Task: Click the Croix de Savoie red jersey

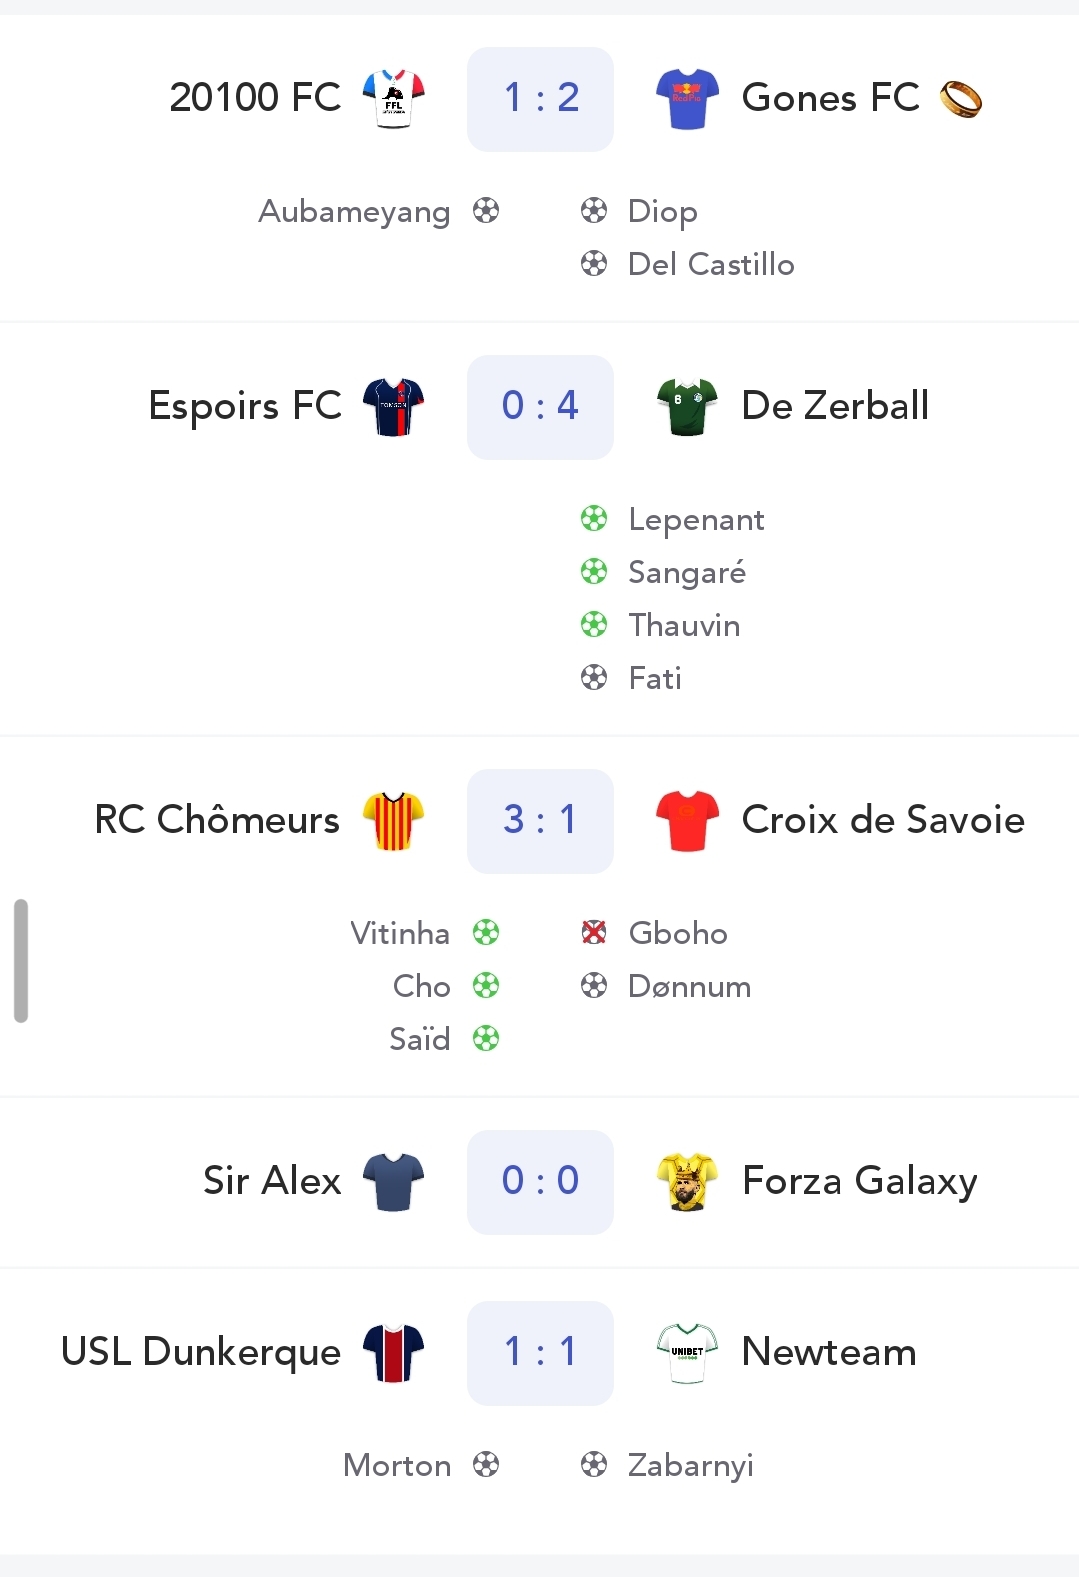Action: 687,820
